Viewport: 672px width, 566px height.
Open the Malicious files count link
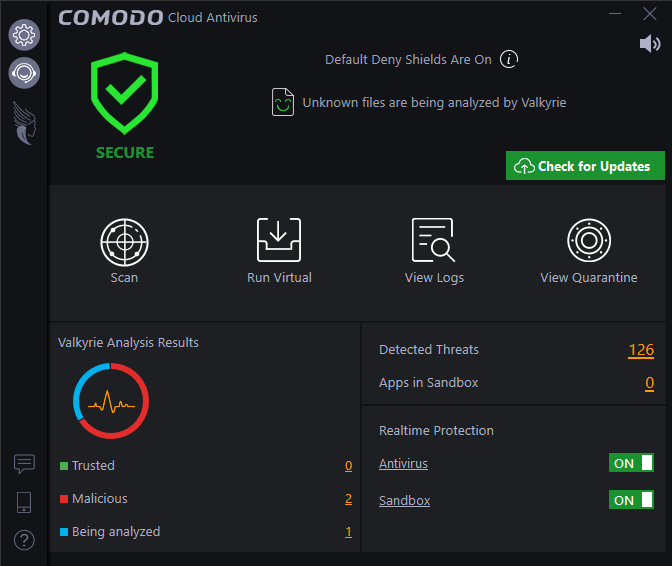pyautogui.click(x=348, y=499)
